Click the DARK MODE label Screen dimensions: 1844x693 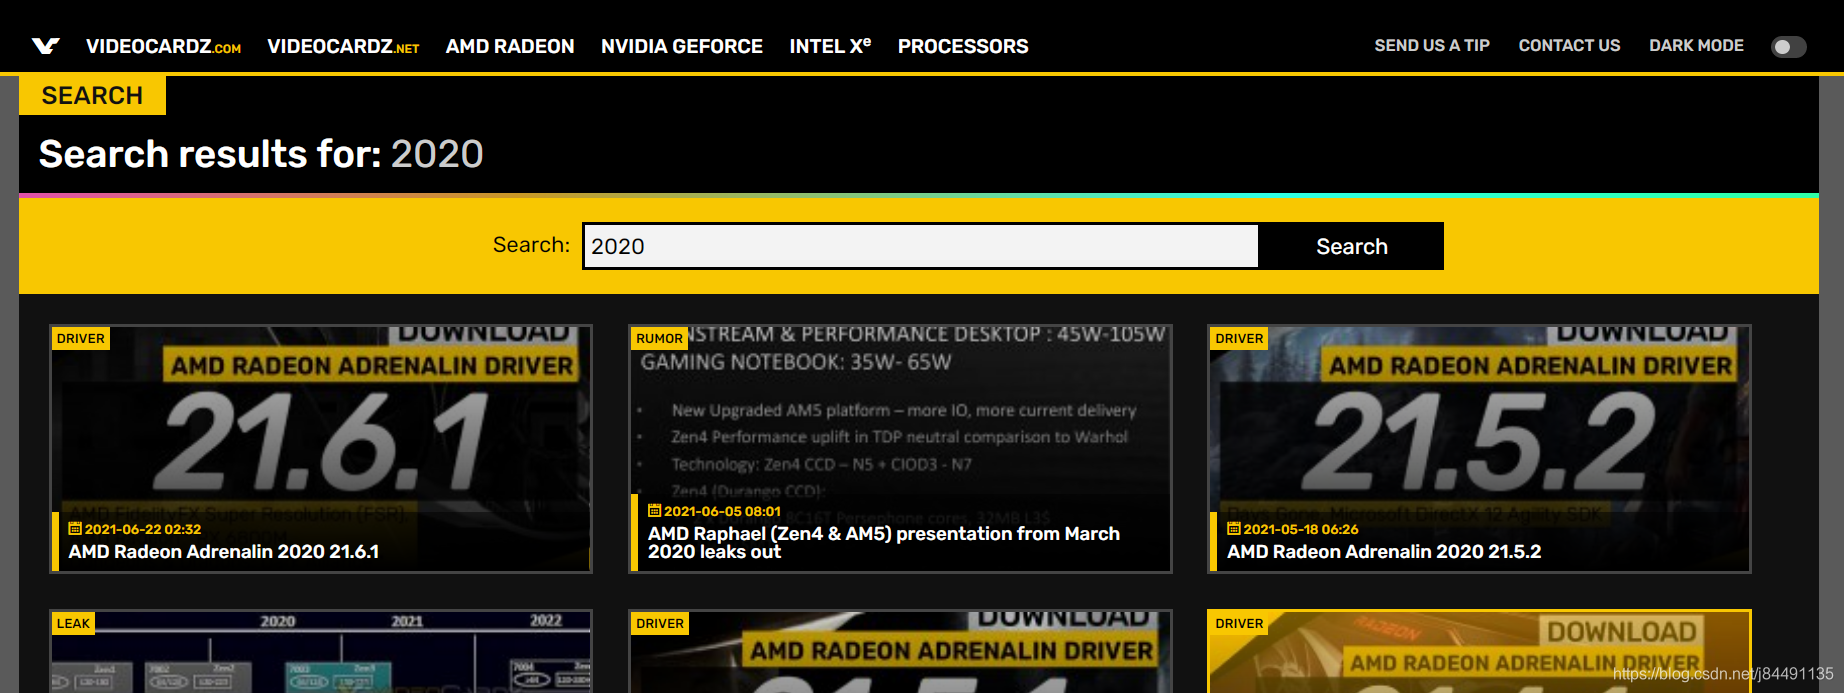click(1696, 46)
